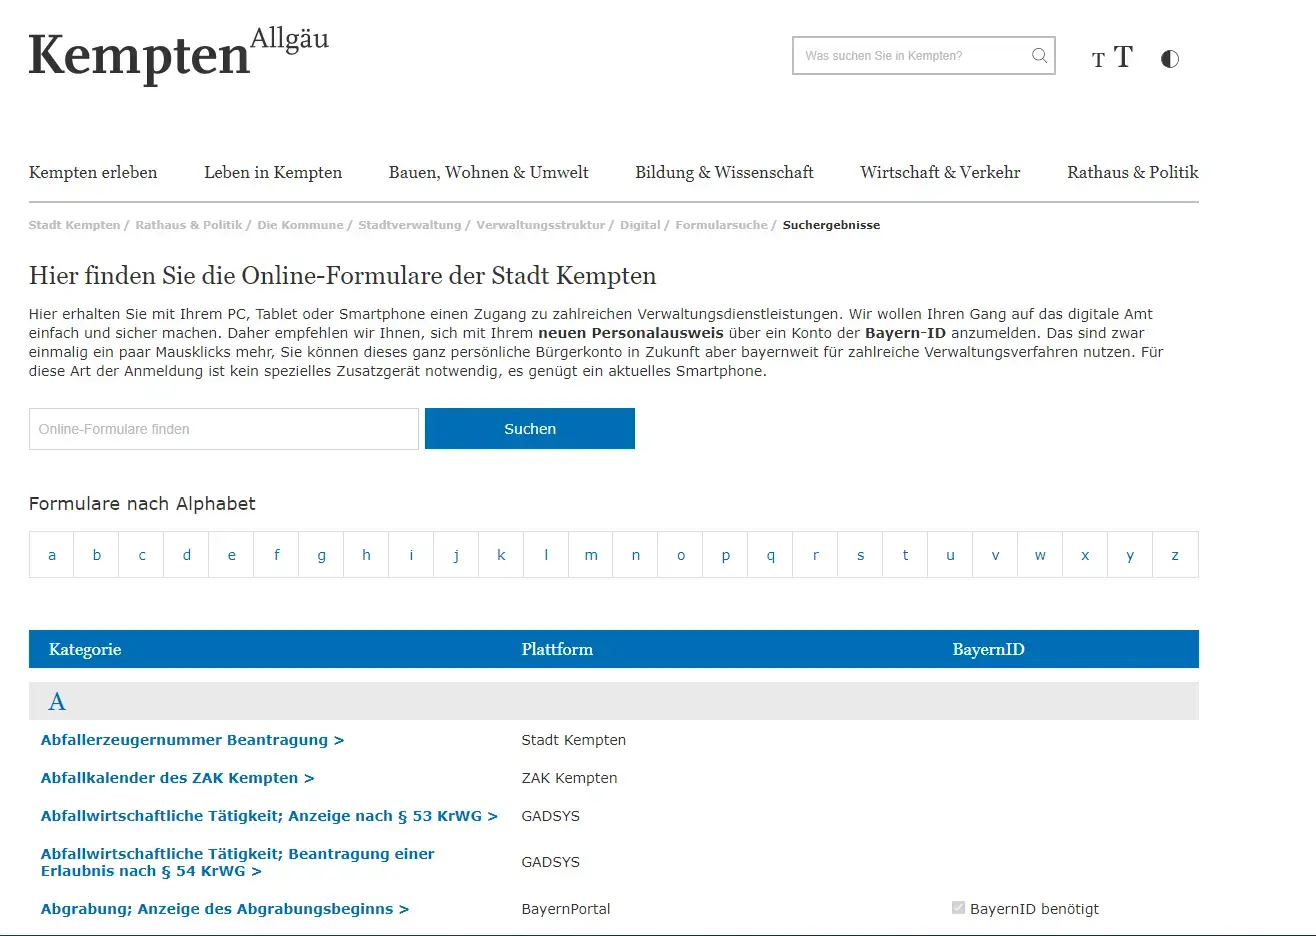This screenshot has width=1316, height=936.
Task: Click the small T decrease font size icon
Action: (1098, 60)
